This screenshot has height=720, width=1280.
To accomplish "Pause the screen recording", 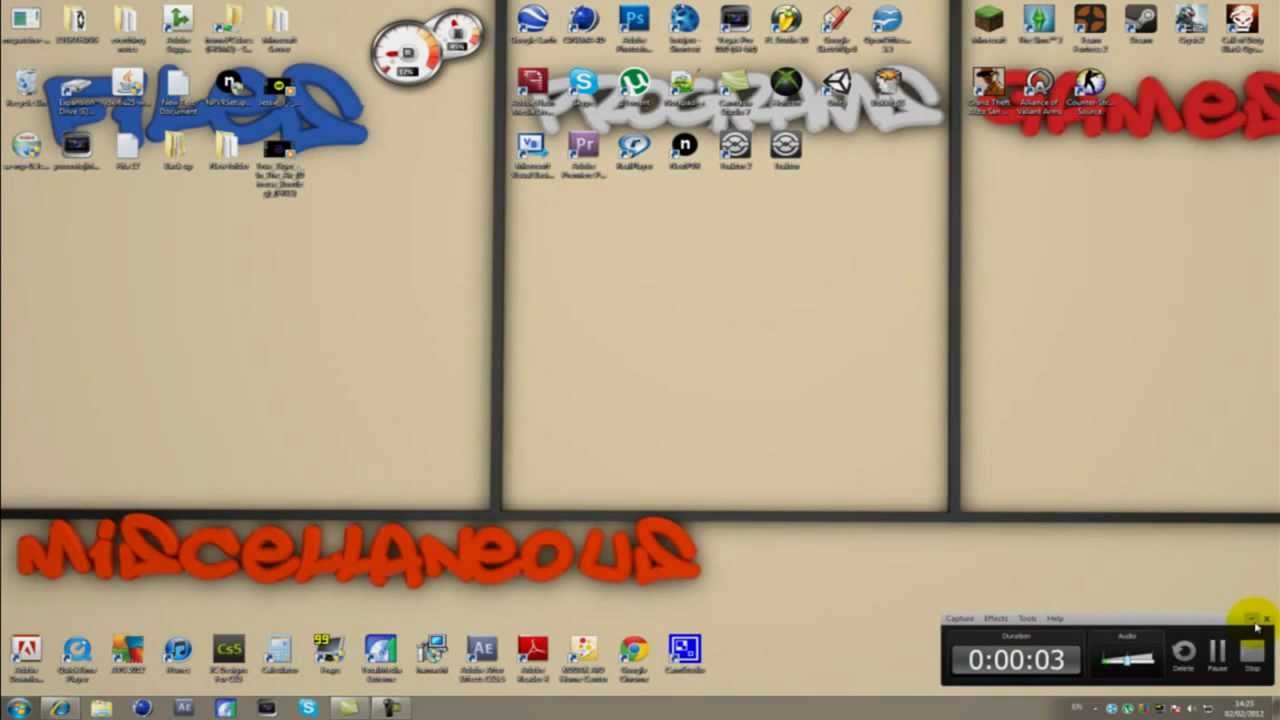I will coord(1217,654).
